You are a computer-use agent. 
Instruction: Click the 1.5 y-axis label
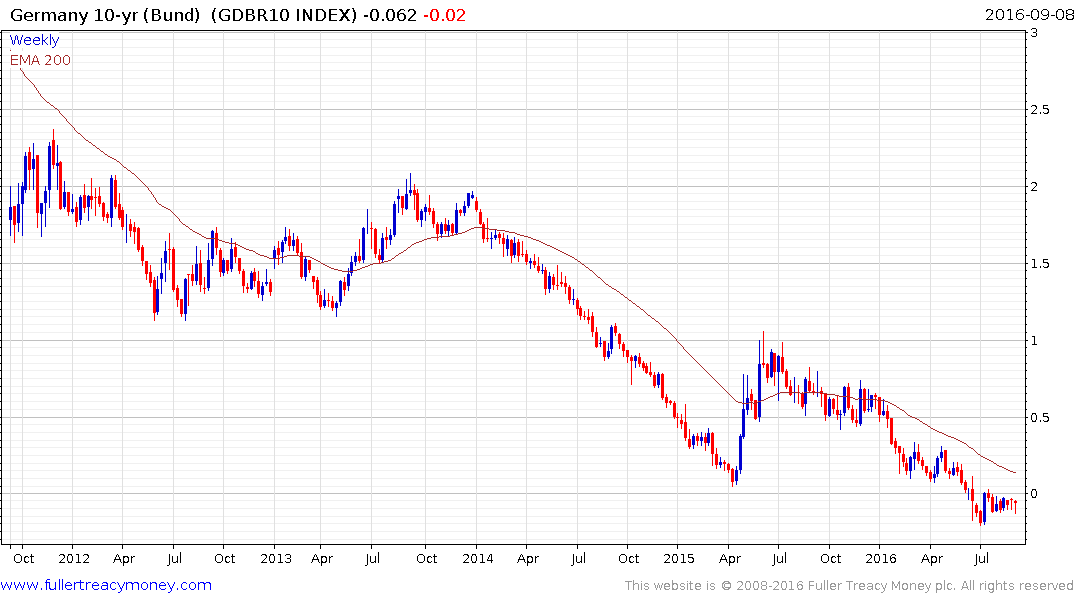click(x=1040, y=264)
